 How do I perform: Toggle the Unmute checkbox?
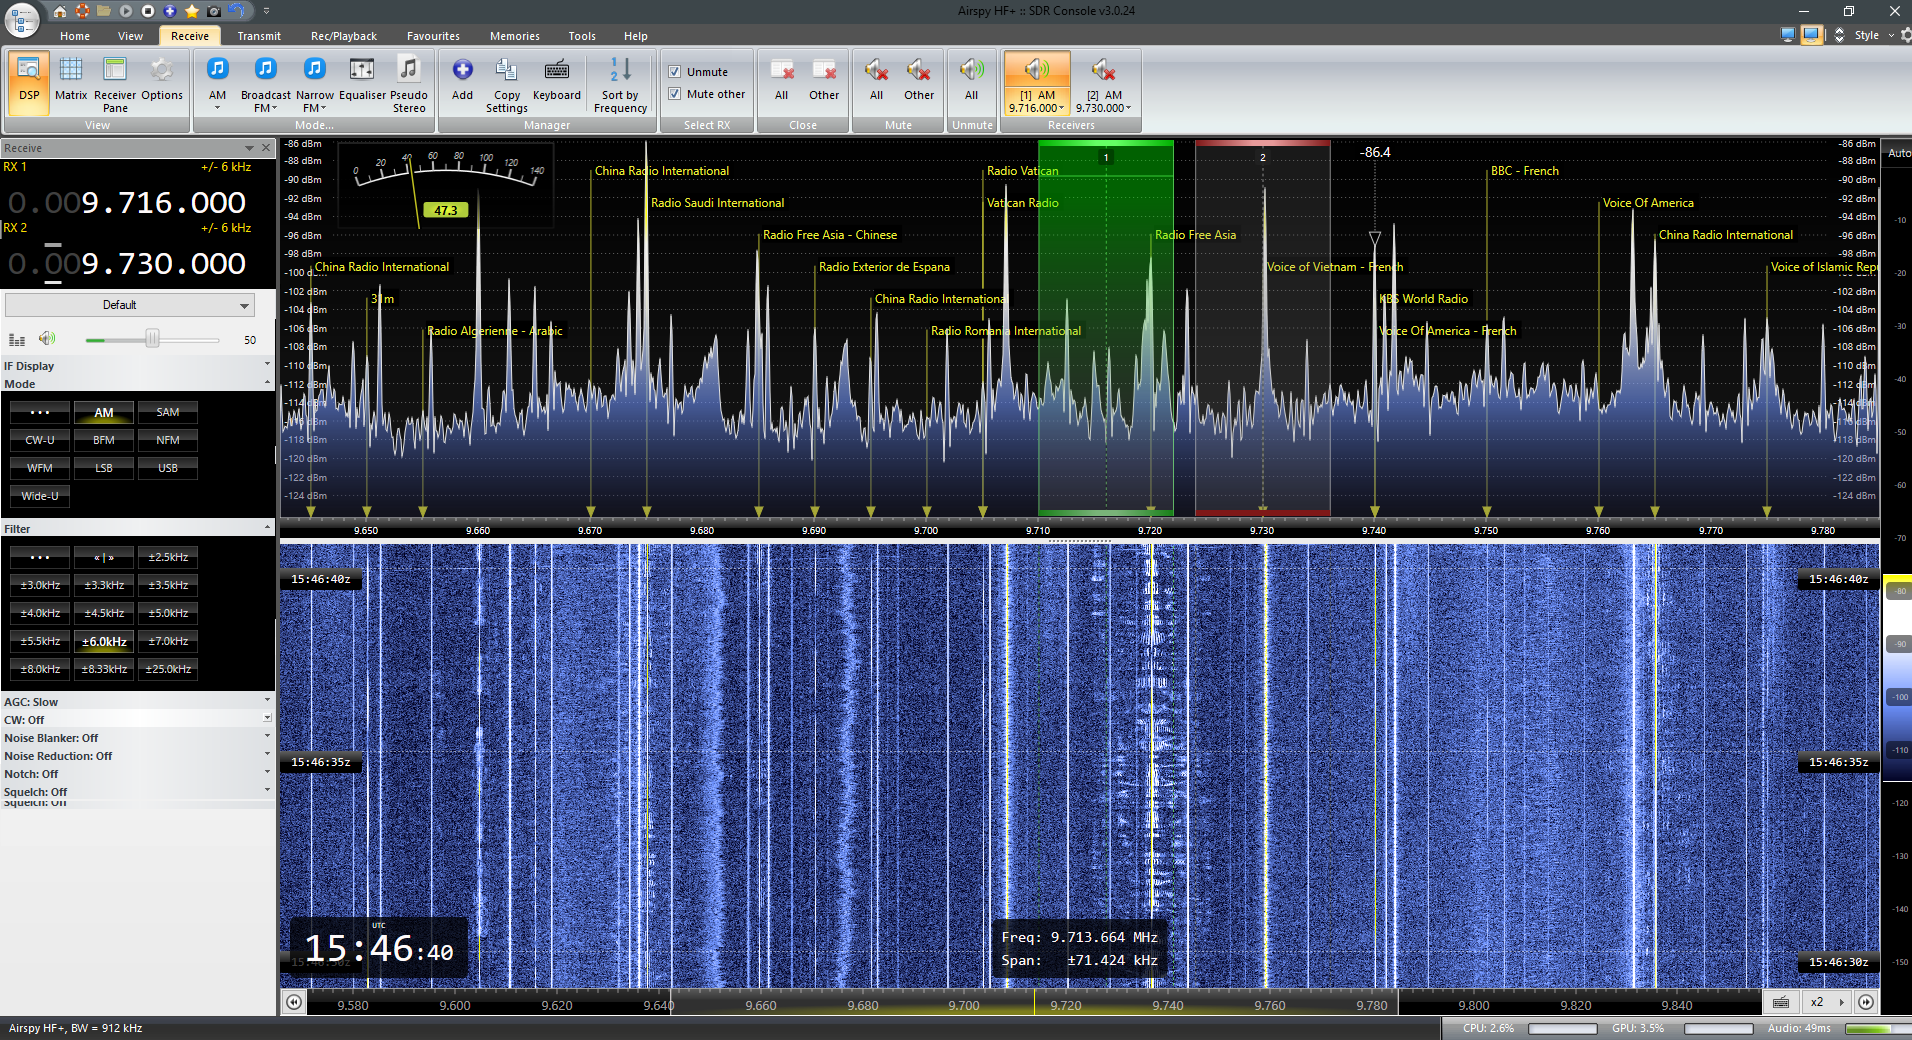(675, 72)
